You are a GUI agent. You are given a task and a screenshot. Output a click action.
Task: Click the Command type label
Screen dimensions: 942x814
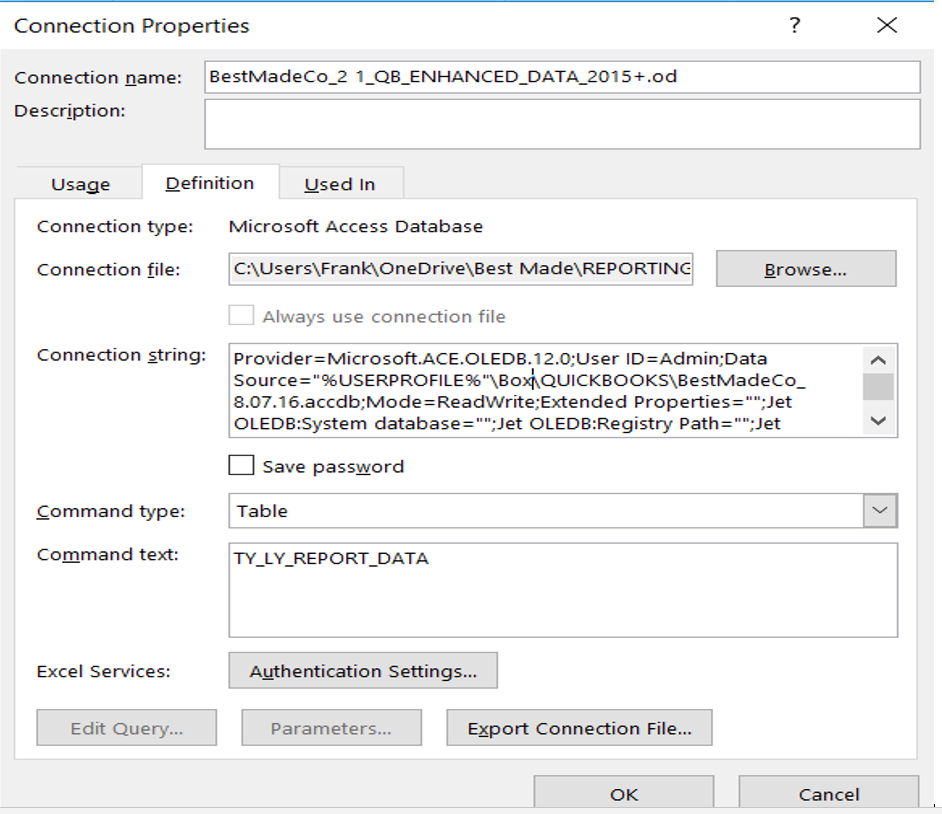coord(111,511)
